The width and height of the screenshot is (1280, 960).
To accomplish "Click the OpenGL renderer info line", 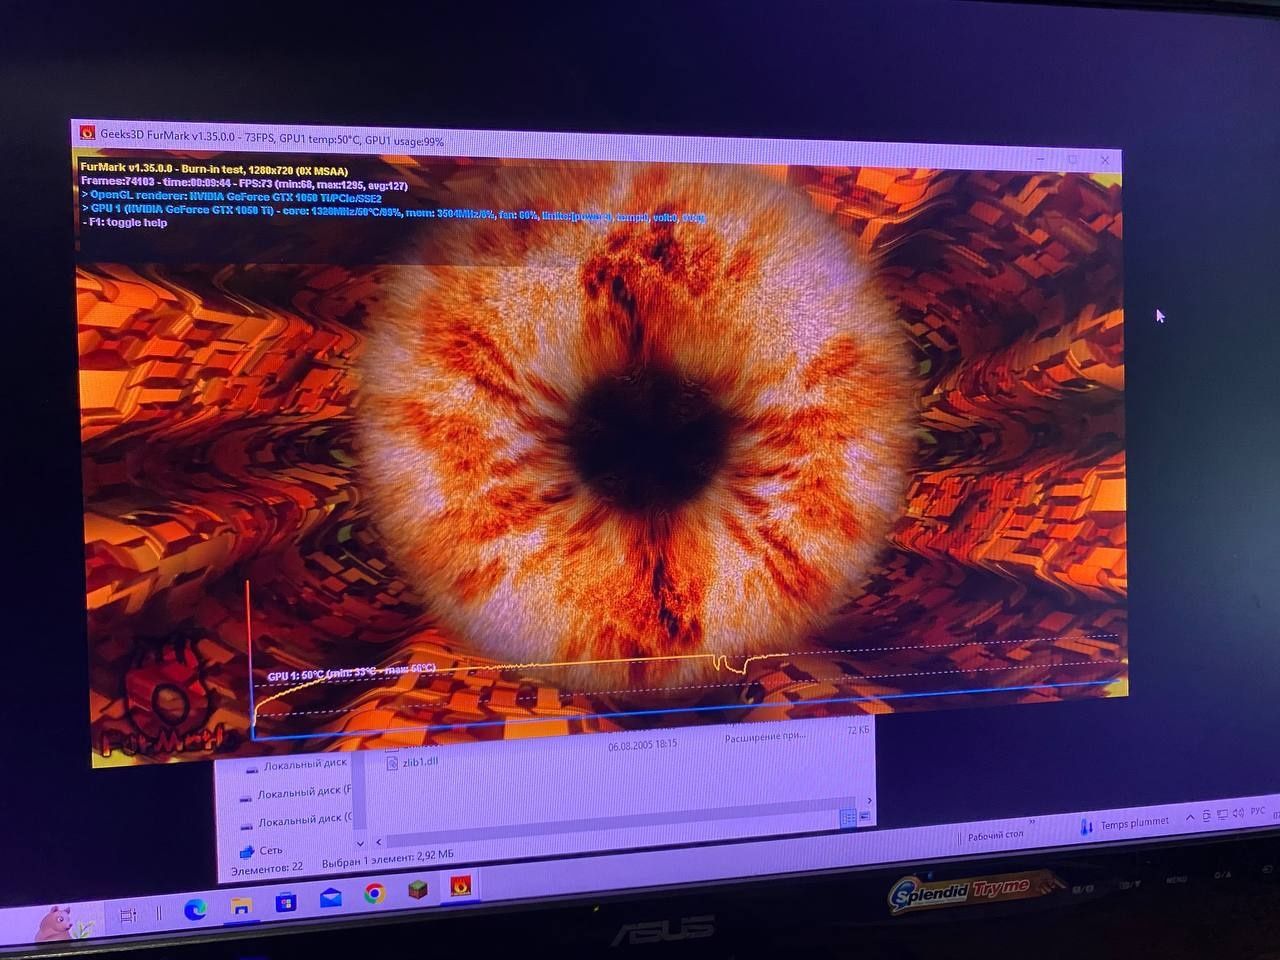I will [232, 196].
